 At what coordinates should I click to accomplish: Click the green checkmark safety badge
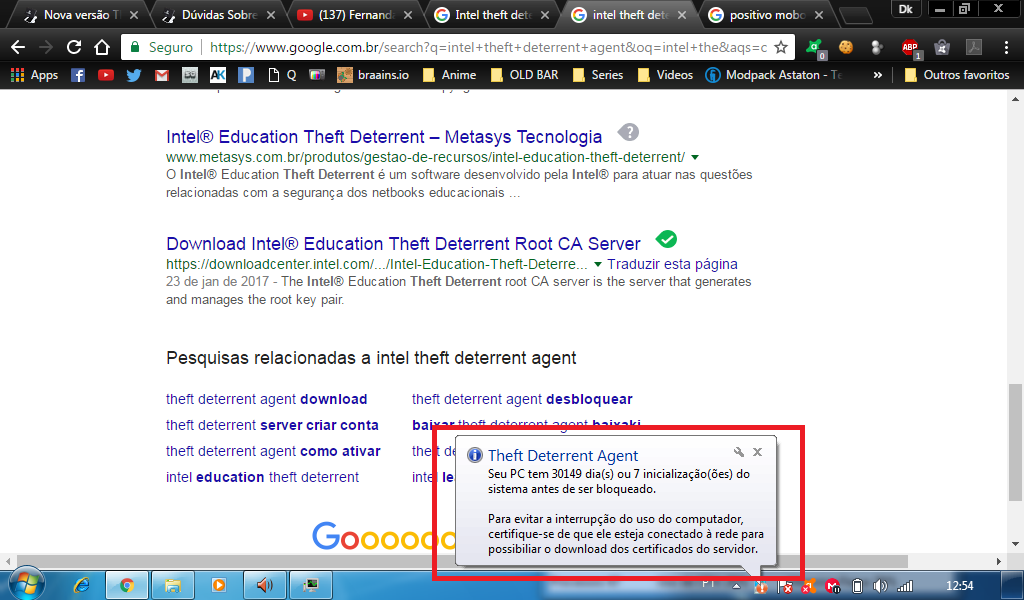point(666,239)
